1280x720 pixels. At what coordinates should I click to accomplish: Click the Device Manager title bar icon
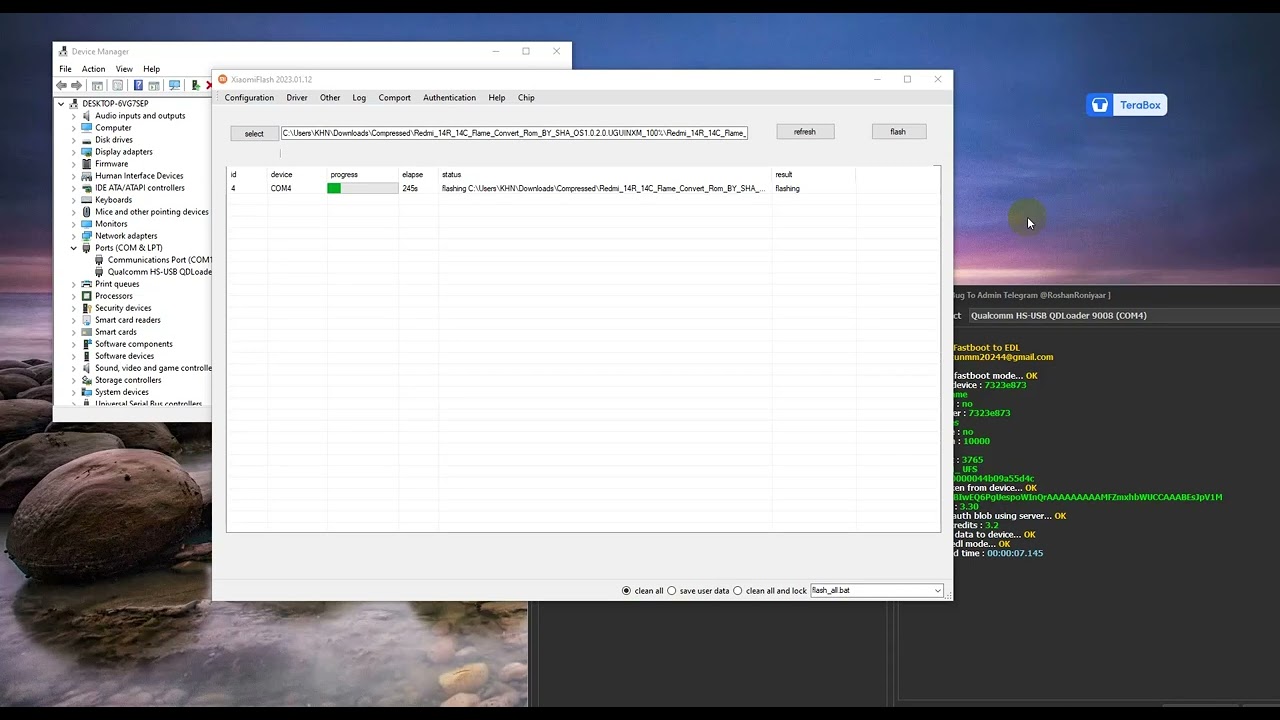[x=63, y=51]
